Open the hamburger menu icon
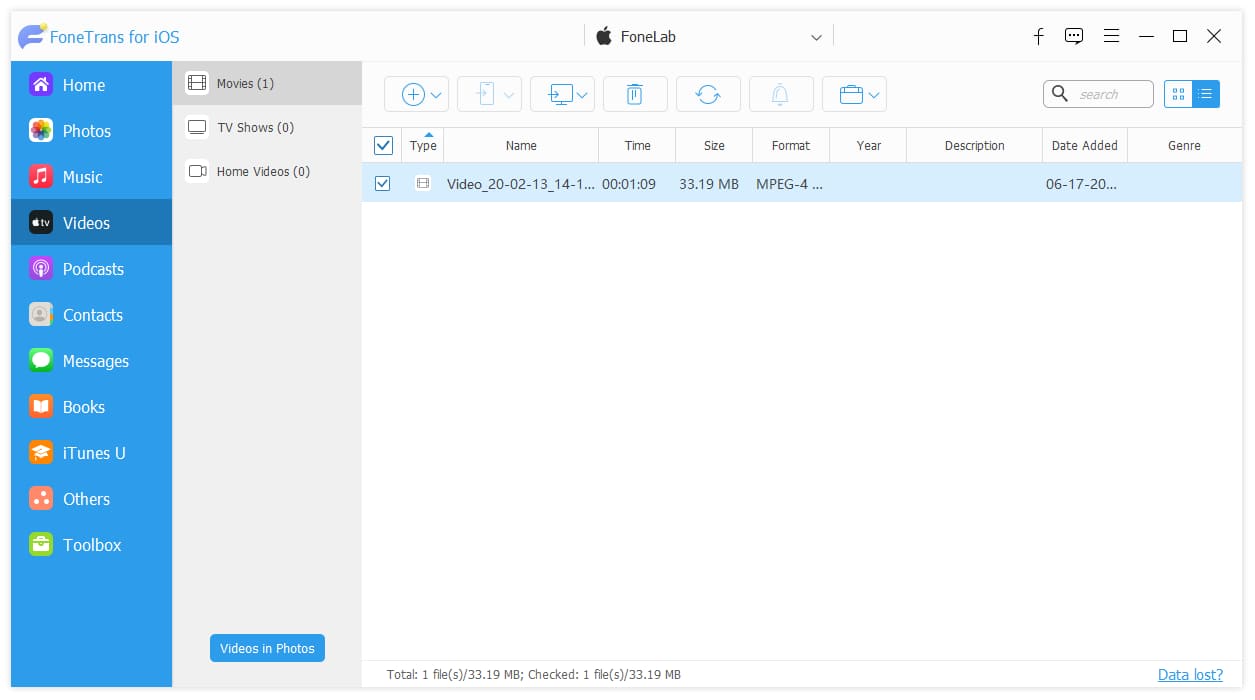1255x700 pixels. [x=1111, y=36]
